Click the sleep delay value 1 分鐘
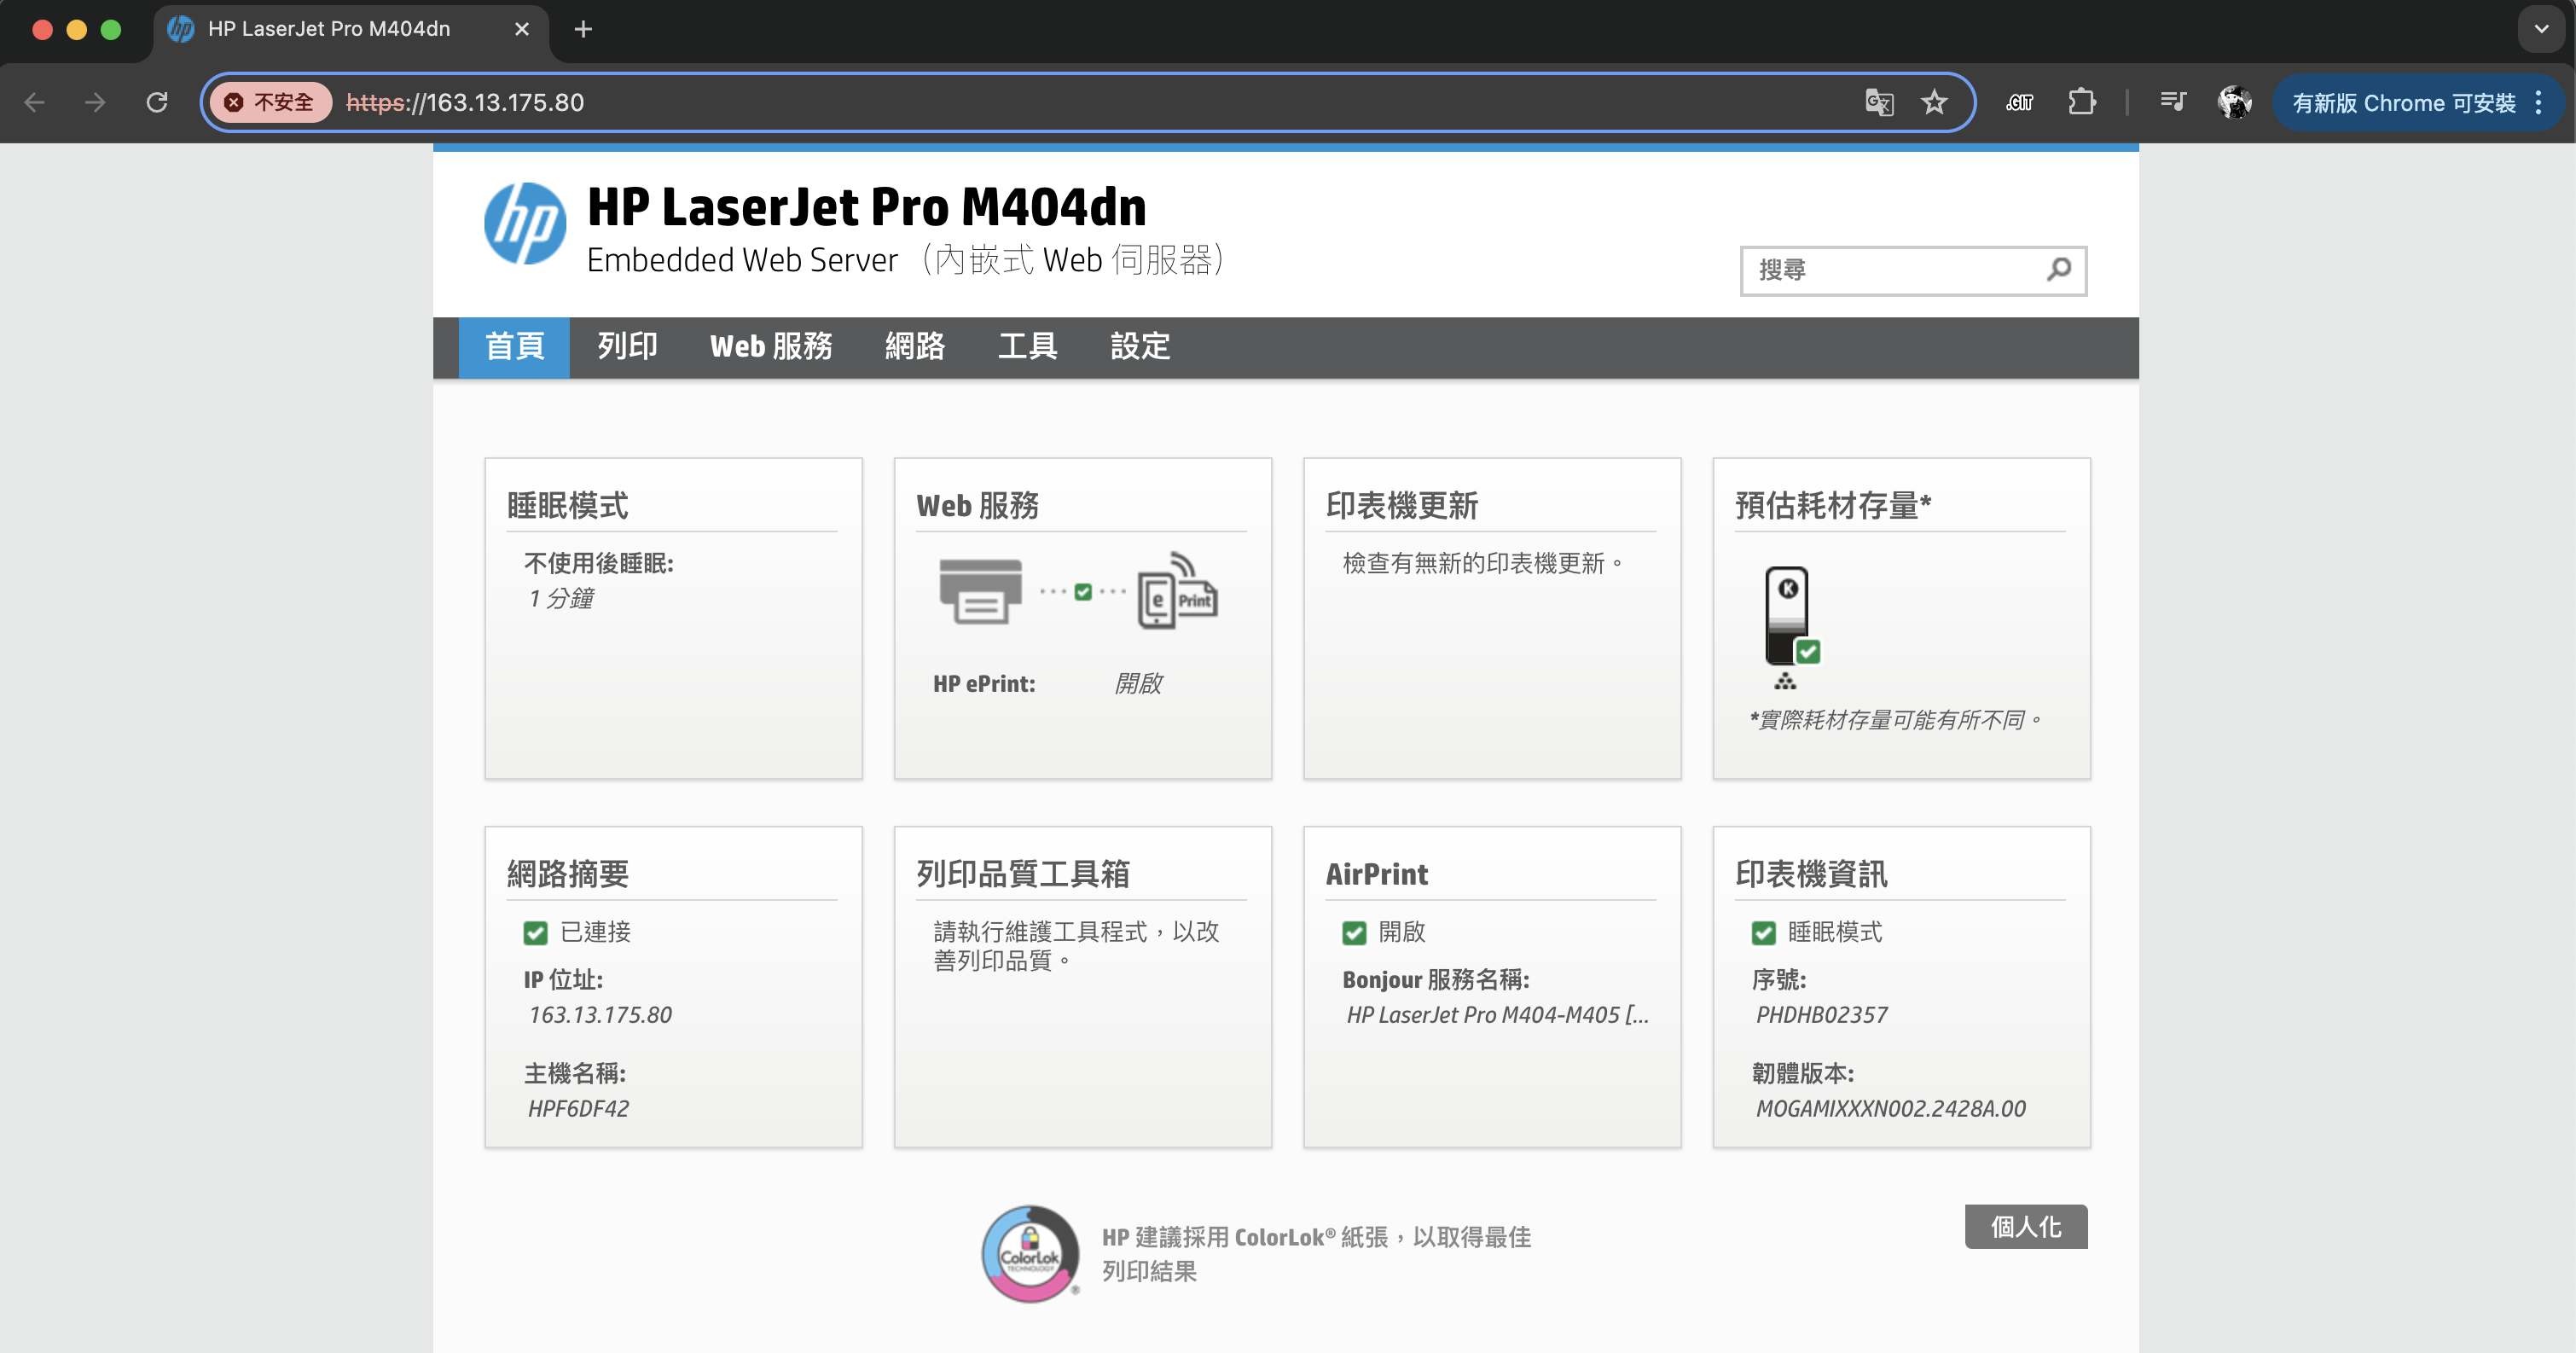Viewport: 2576px width, 1353px height. tap(561, 599)
